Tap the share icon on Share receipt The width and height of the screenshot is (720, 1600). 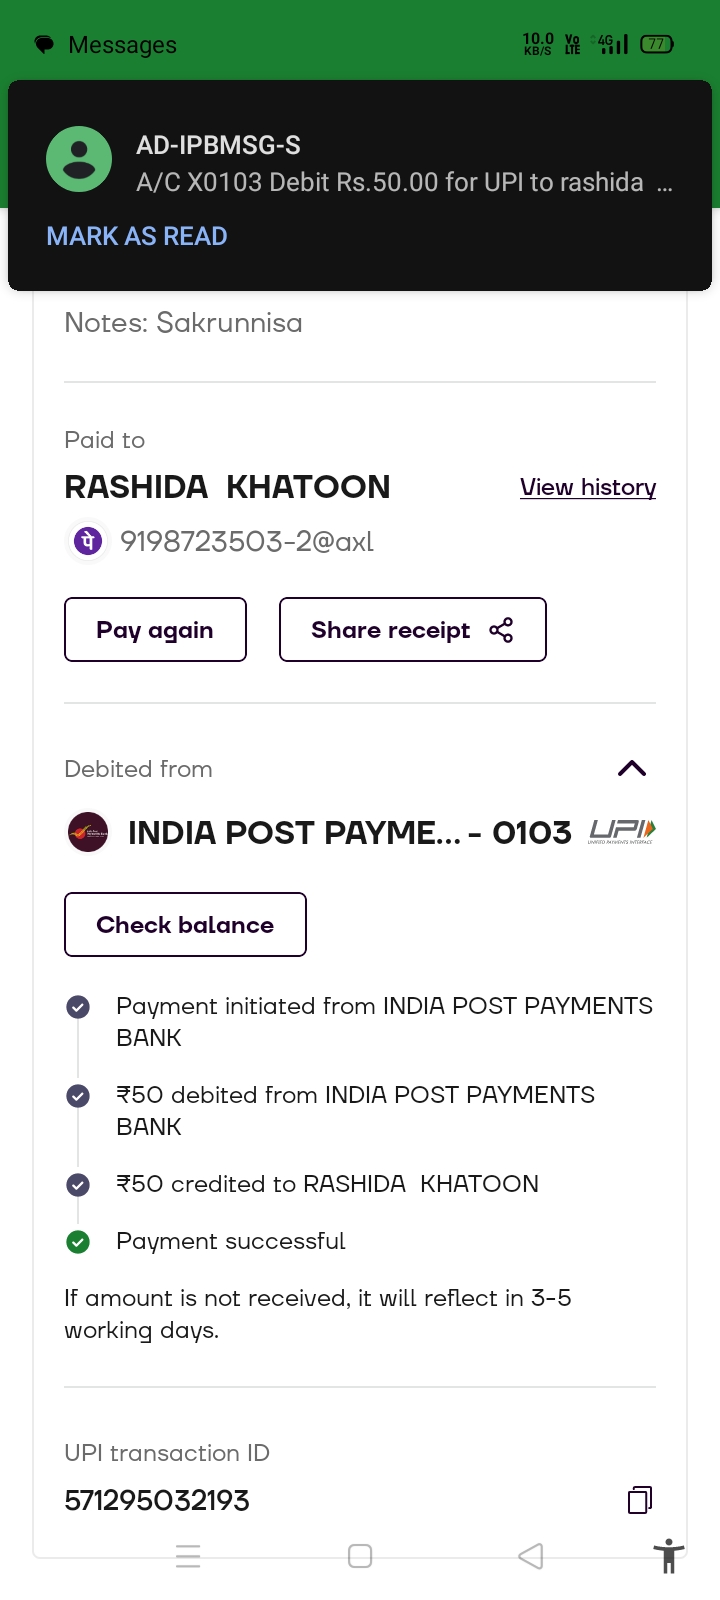click(x=501, y=630)
